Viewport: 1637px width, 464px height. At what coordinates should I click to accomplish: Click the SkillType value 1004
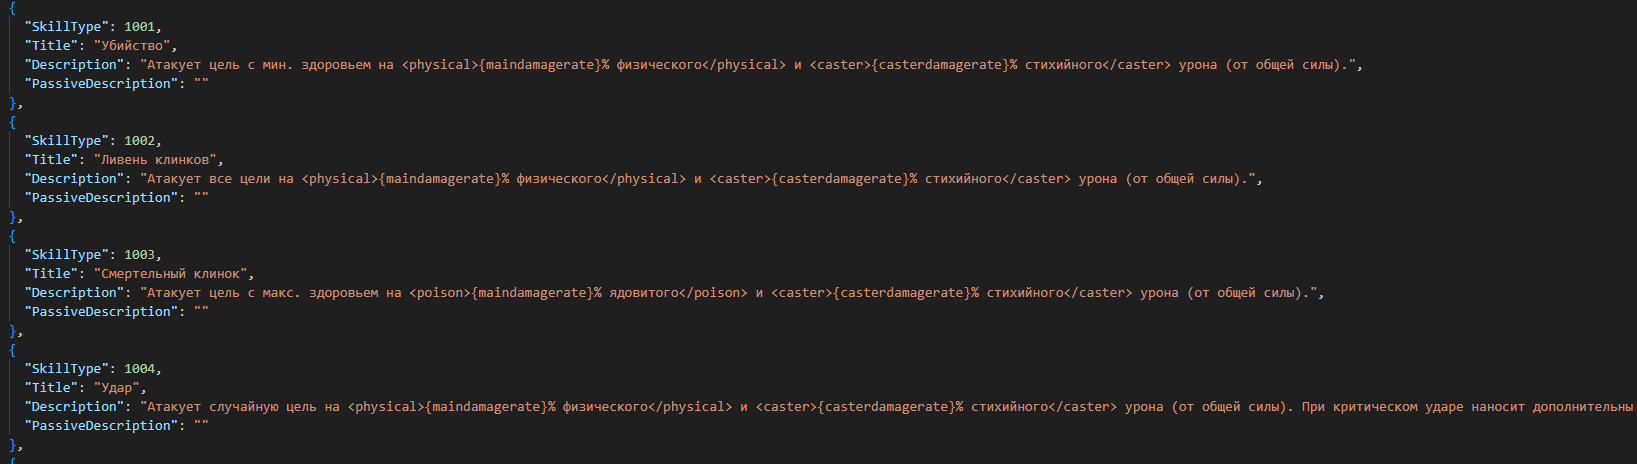click(x=140, y=369)
